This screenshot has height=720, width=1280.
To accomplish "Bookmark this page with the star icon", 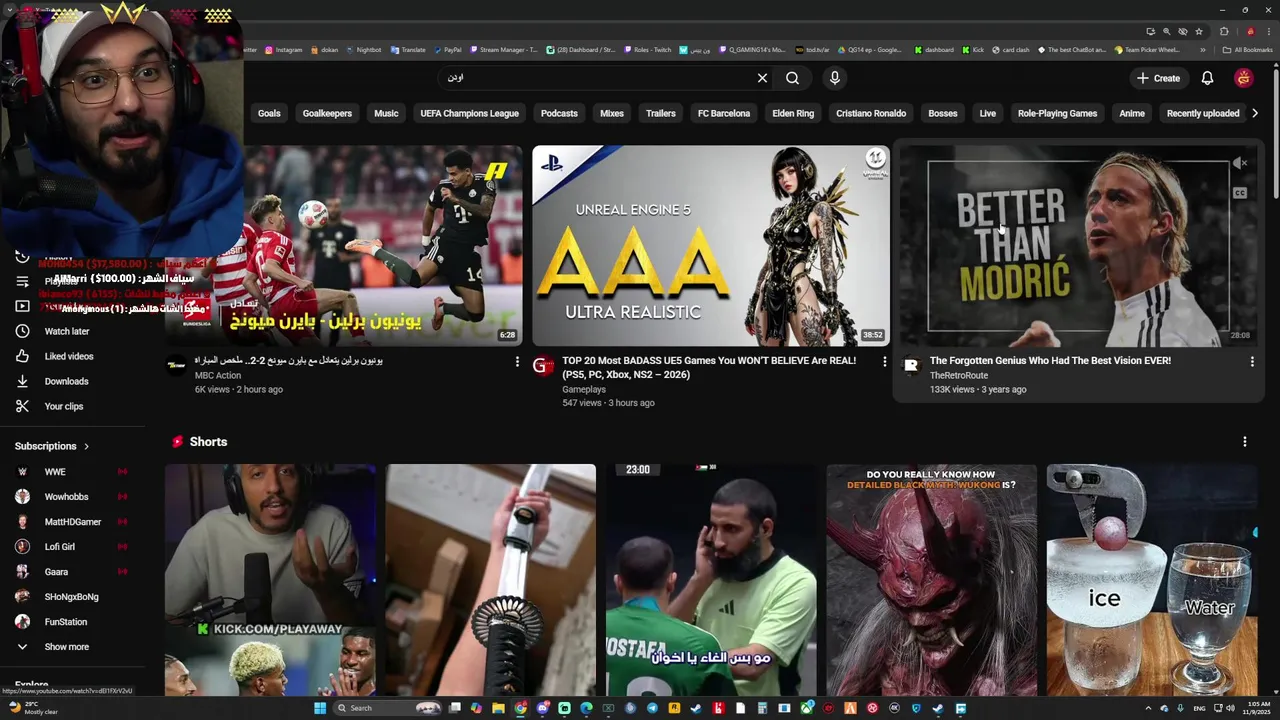I will point(1199,31).
